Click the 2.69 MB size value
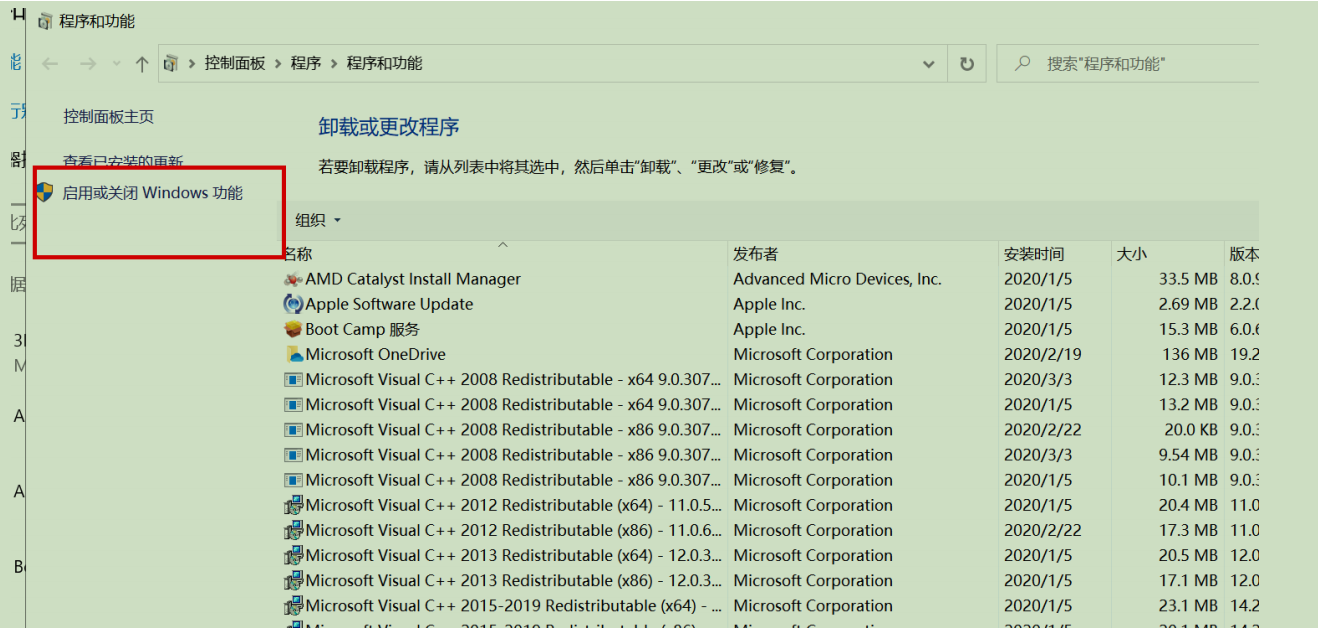This screenshot has height=628, width=1318. 1188,304
